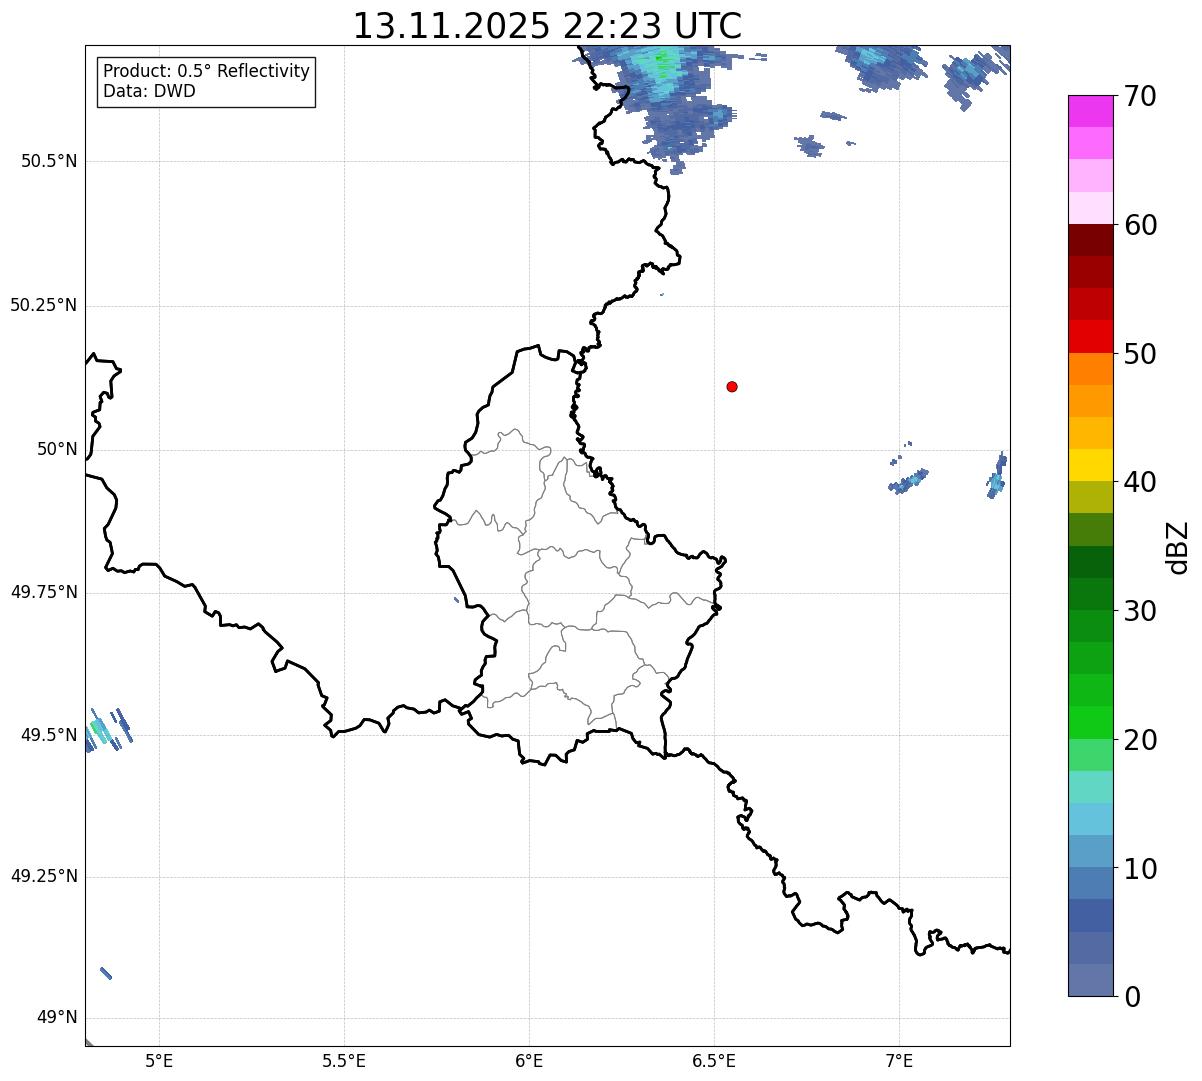Click the plot title 13.11.2025 22:23 UTC
The image size is (1202, 1081).
click(547, 26)
